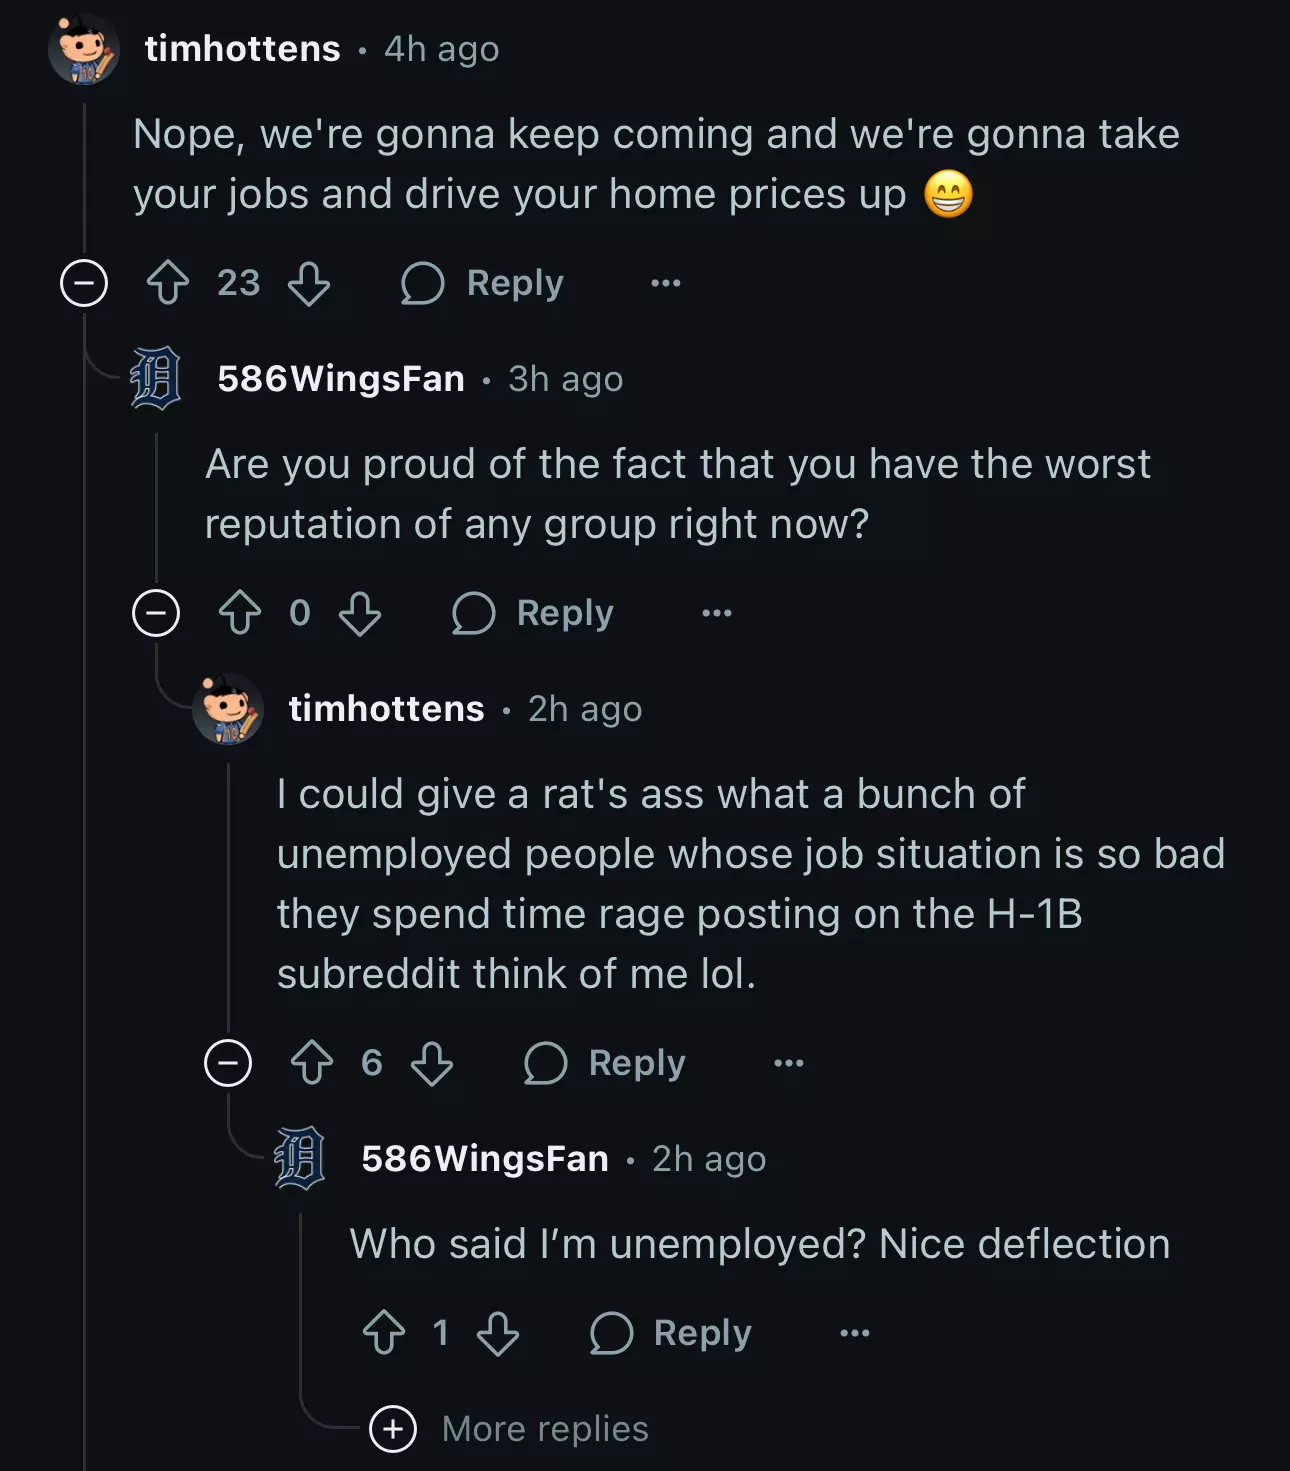
Task: Collapse 586WingsFan's 3h ago comment thread
Action: [x=156, y=613]
